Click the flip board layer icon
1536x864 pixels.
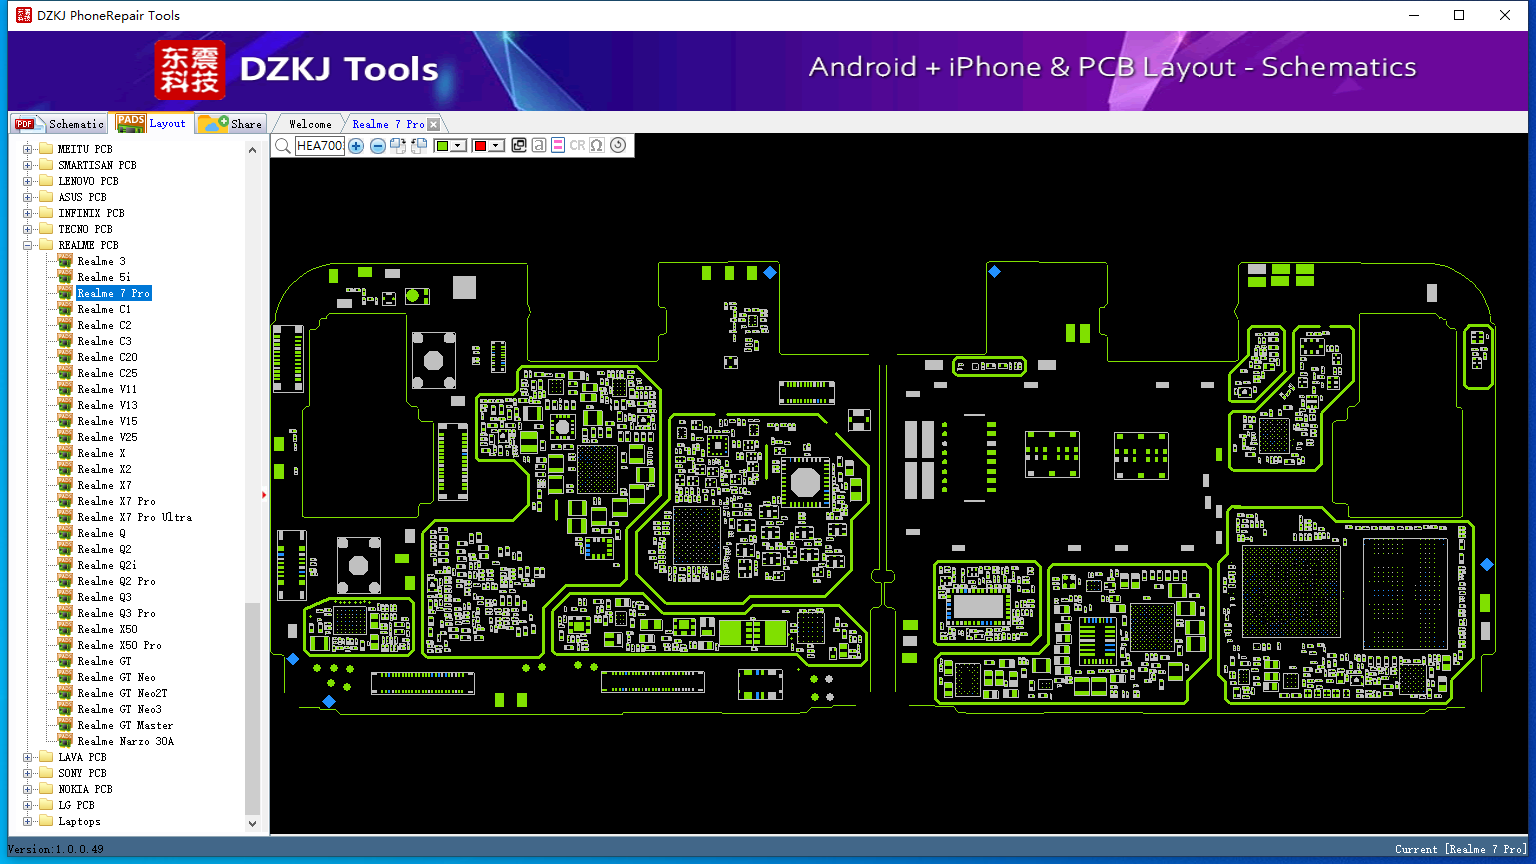pyautogui.click(x=519, y=145)
